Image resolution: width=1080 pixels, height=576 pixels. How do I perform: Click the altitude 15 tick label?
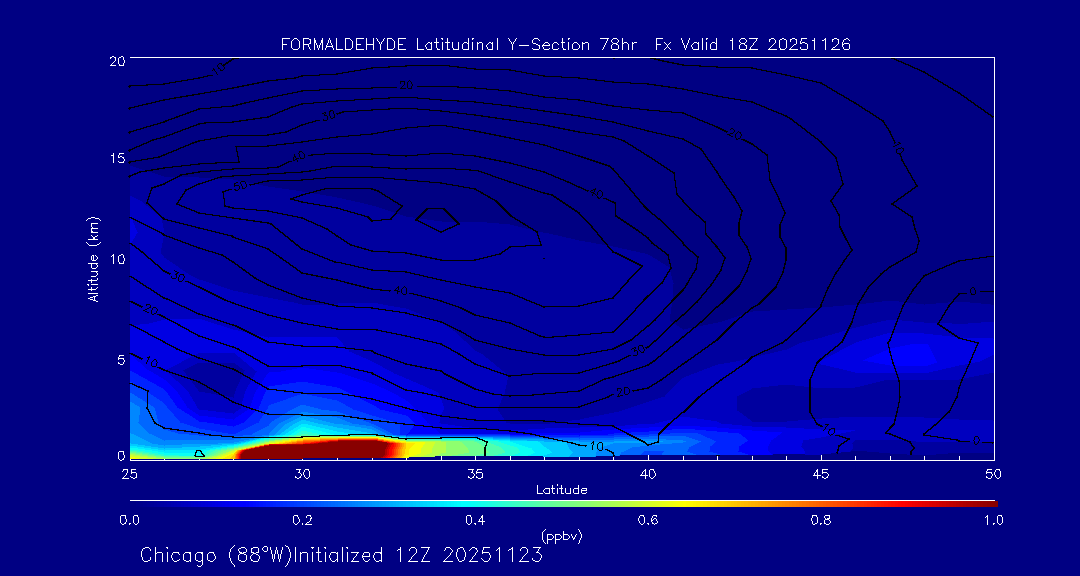click(x=115, y=159)
